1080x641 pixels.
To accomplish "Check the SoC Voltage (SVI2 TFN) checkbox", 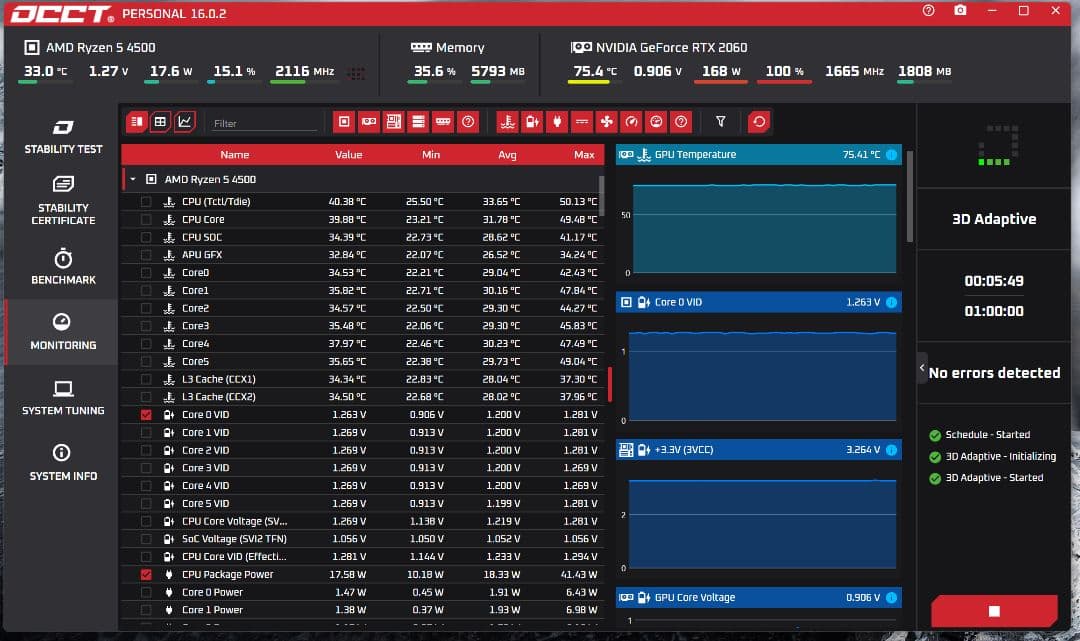I will click(146, 539).
